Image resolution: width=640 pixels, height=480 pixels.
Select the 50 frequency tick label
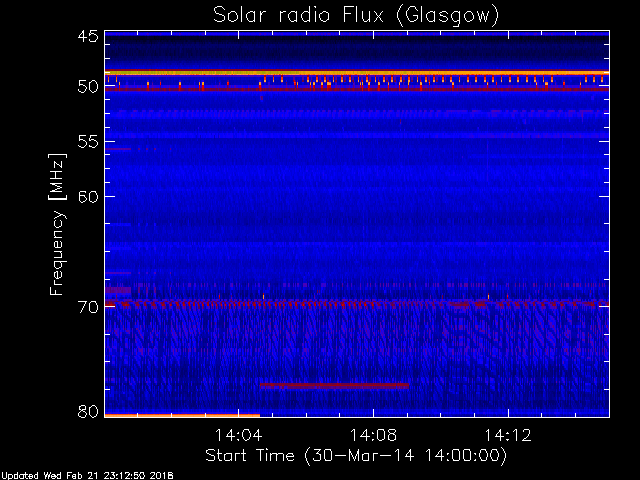pos(88,87)
